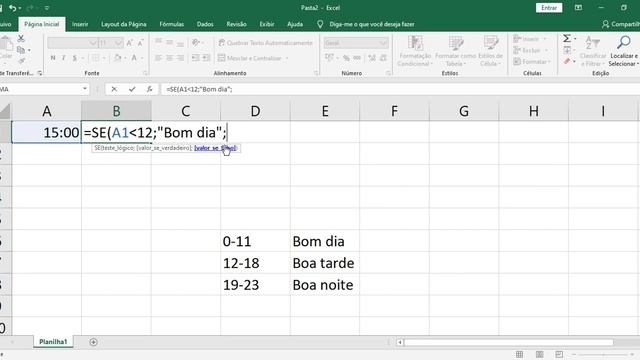The height and width of the screenshot is (360, 640).
Task: Click the Compartilhar button
Action: click(x=620, y=24)
